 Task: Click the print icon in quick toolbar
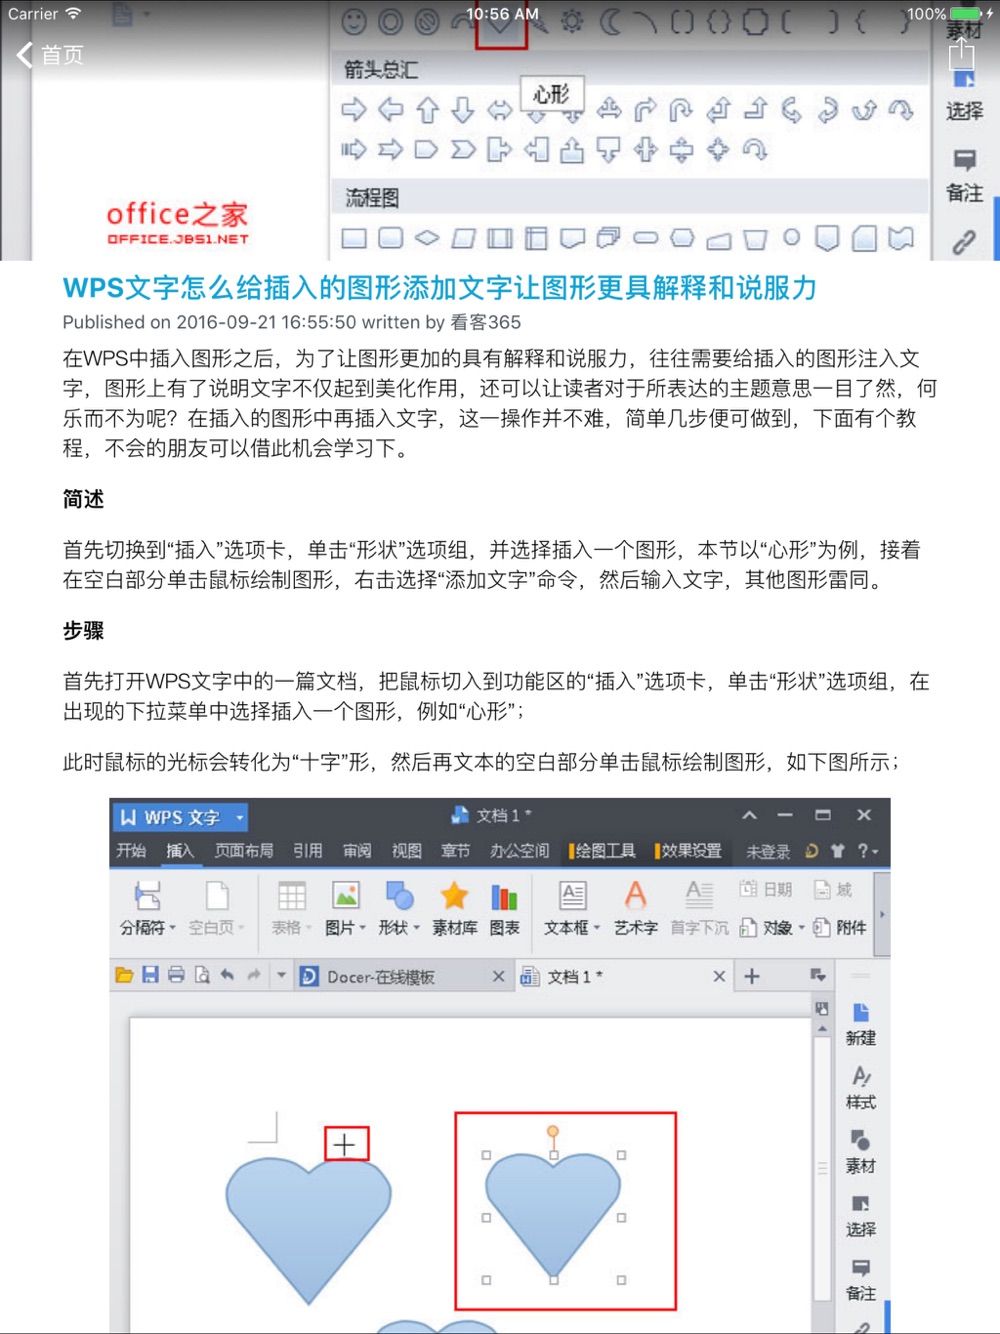pyautogui.click(x=176, y=975)
